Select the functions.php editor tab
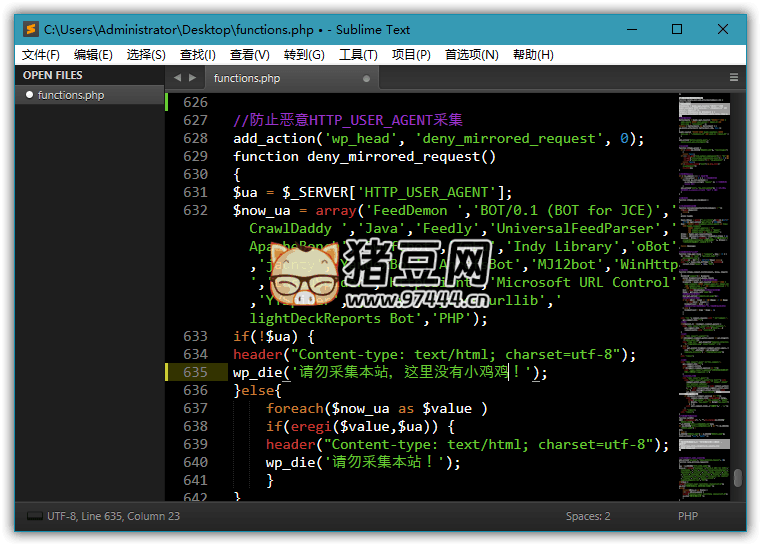 coord(290,78)
